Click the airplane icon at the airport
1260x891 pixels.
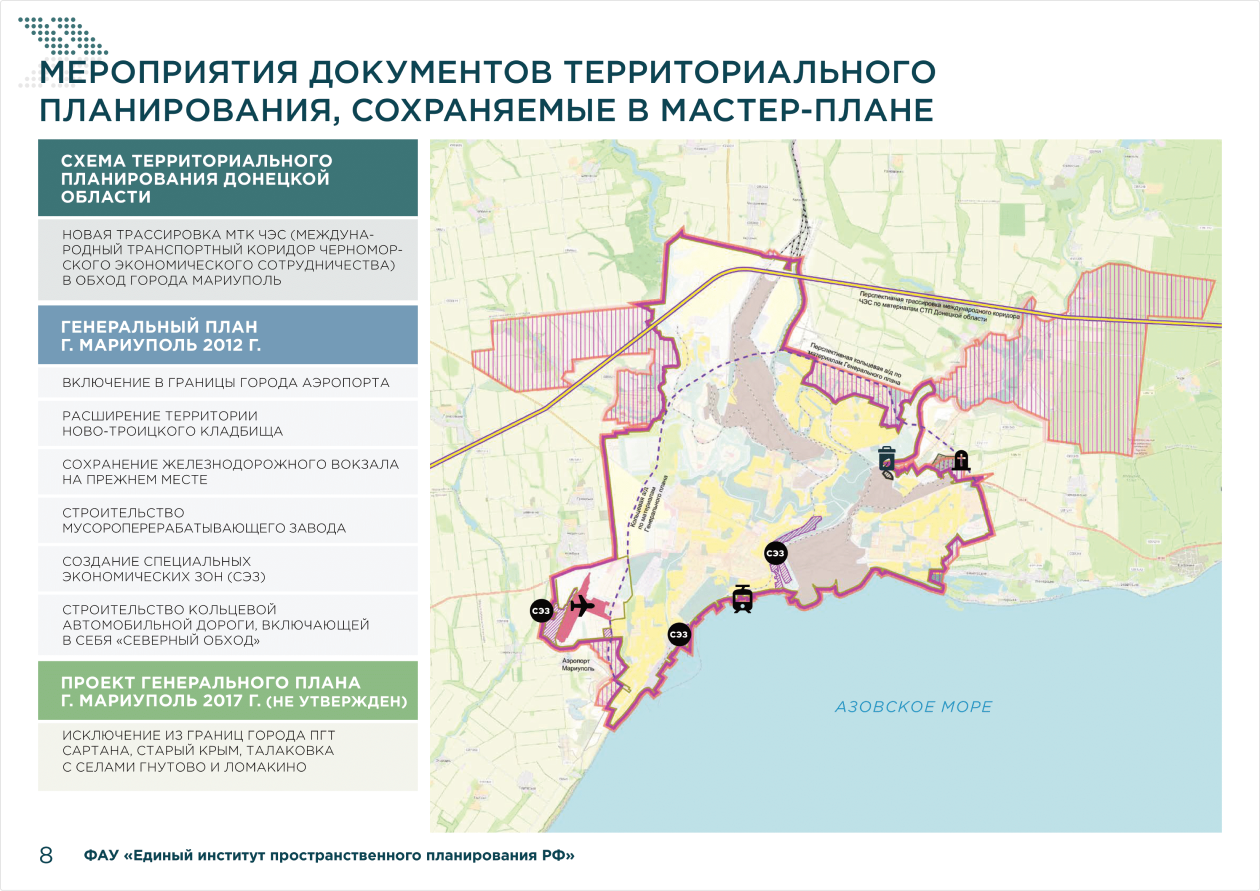coord(580,606)
